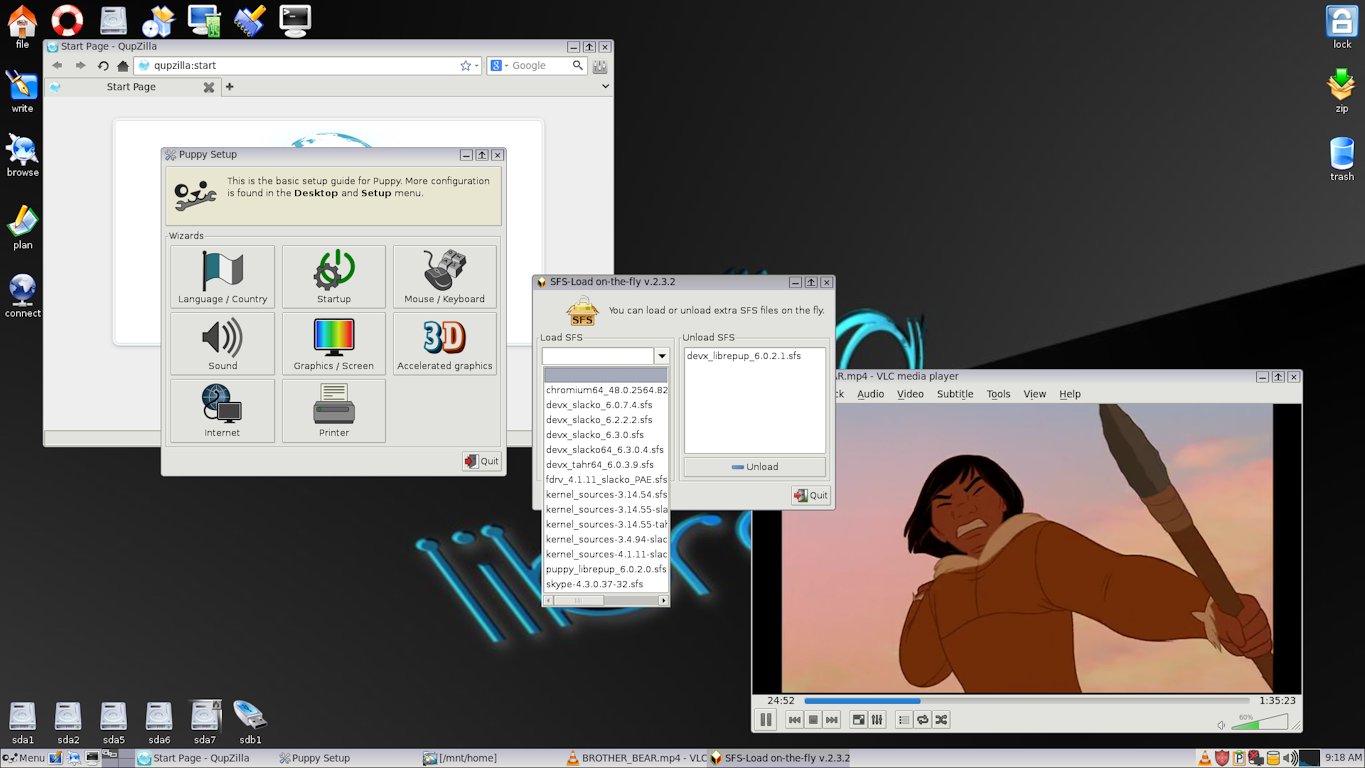1365x768 pixels.
Task: Adjust the VLC volume slider
Action: coord(1259,722)
